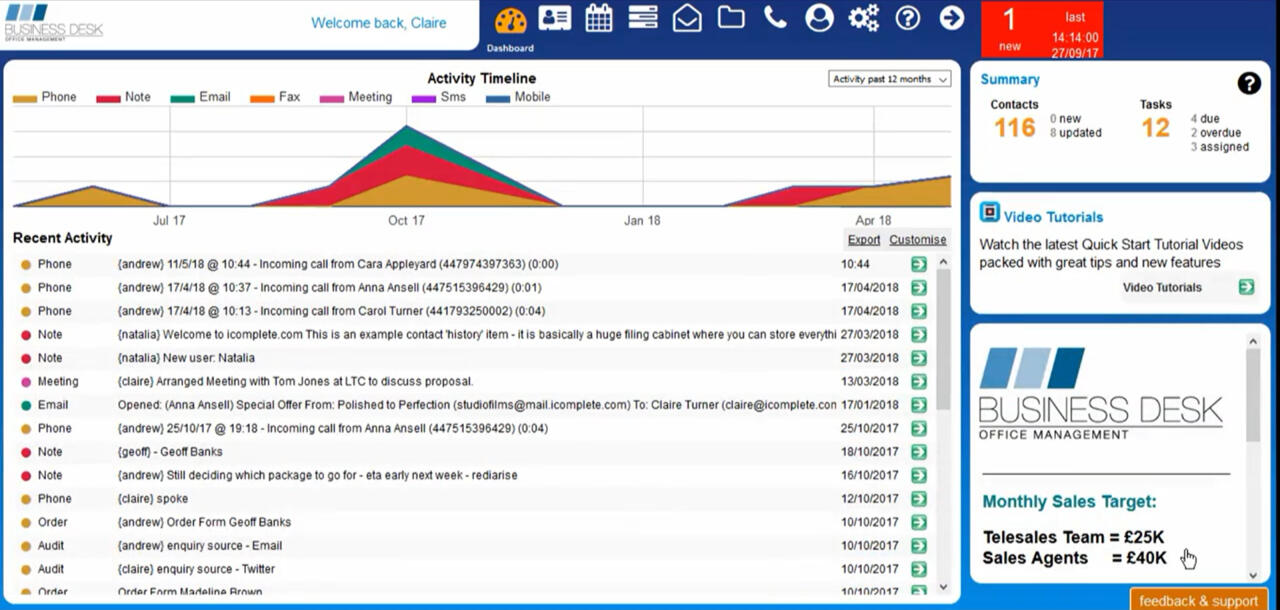Expand the new messages notification counter
The image size is (1280, 610).
pyautogui.click(x=1008, y=26)
